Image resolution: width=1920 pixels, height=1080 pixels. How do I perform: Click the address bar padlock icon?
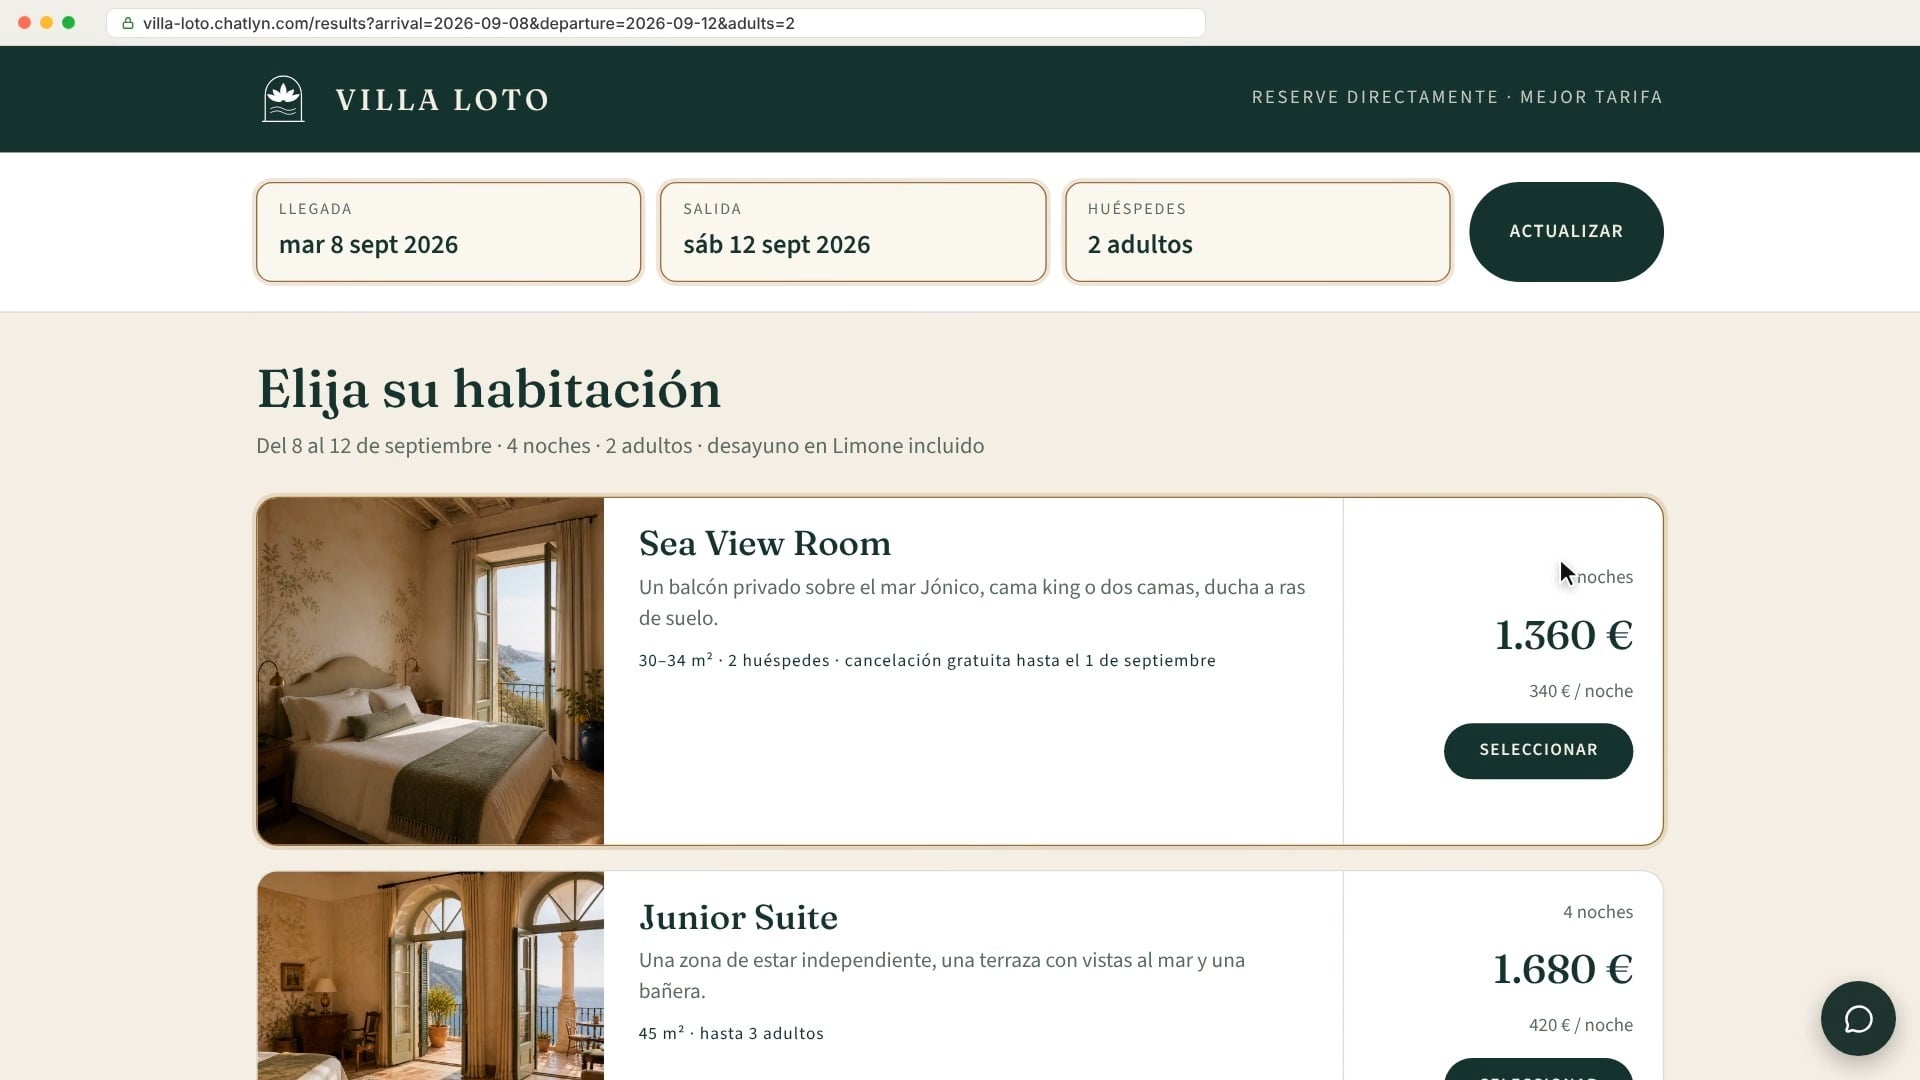128,23
